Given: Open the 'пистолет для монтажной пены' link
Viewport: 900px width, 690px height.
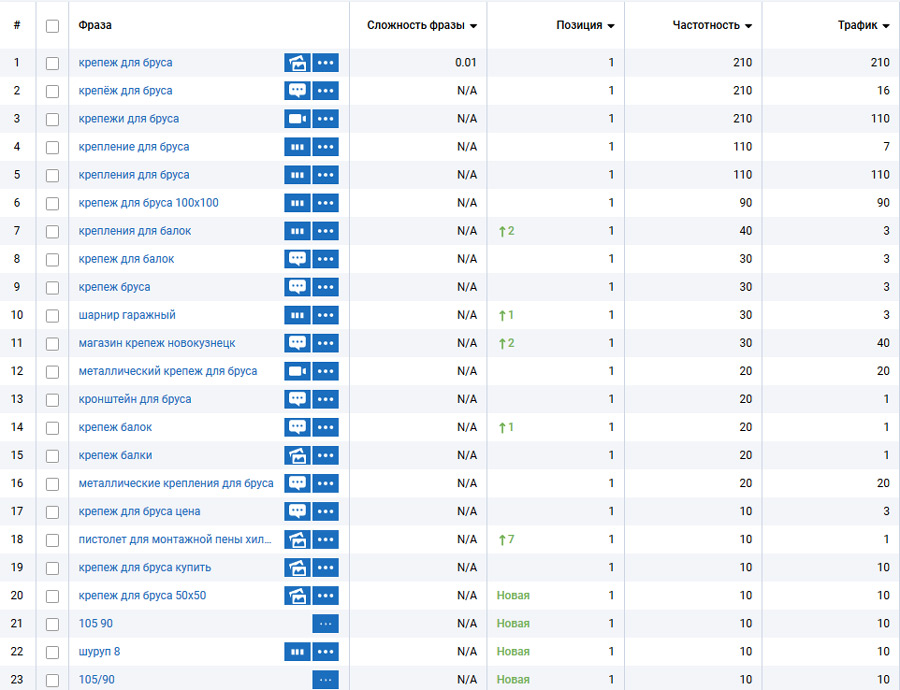Looking at the screenshot, I should point(174,539).
